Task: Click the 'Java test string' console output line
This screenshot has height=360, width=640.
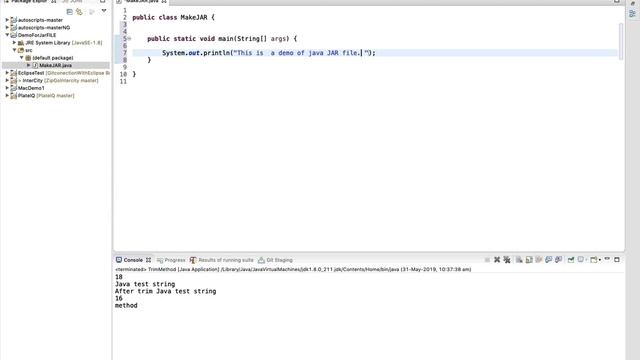Action: (x=145, y=284)
